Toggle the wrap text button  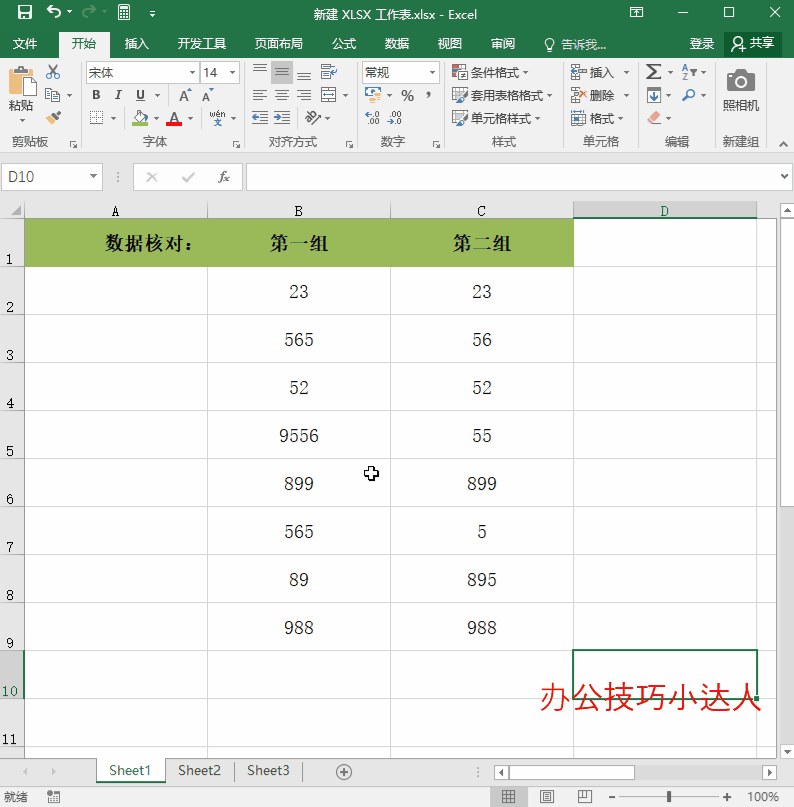pos(328,73)
